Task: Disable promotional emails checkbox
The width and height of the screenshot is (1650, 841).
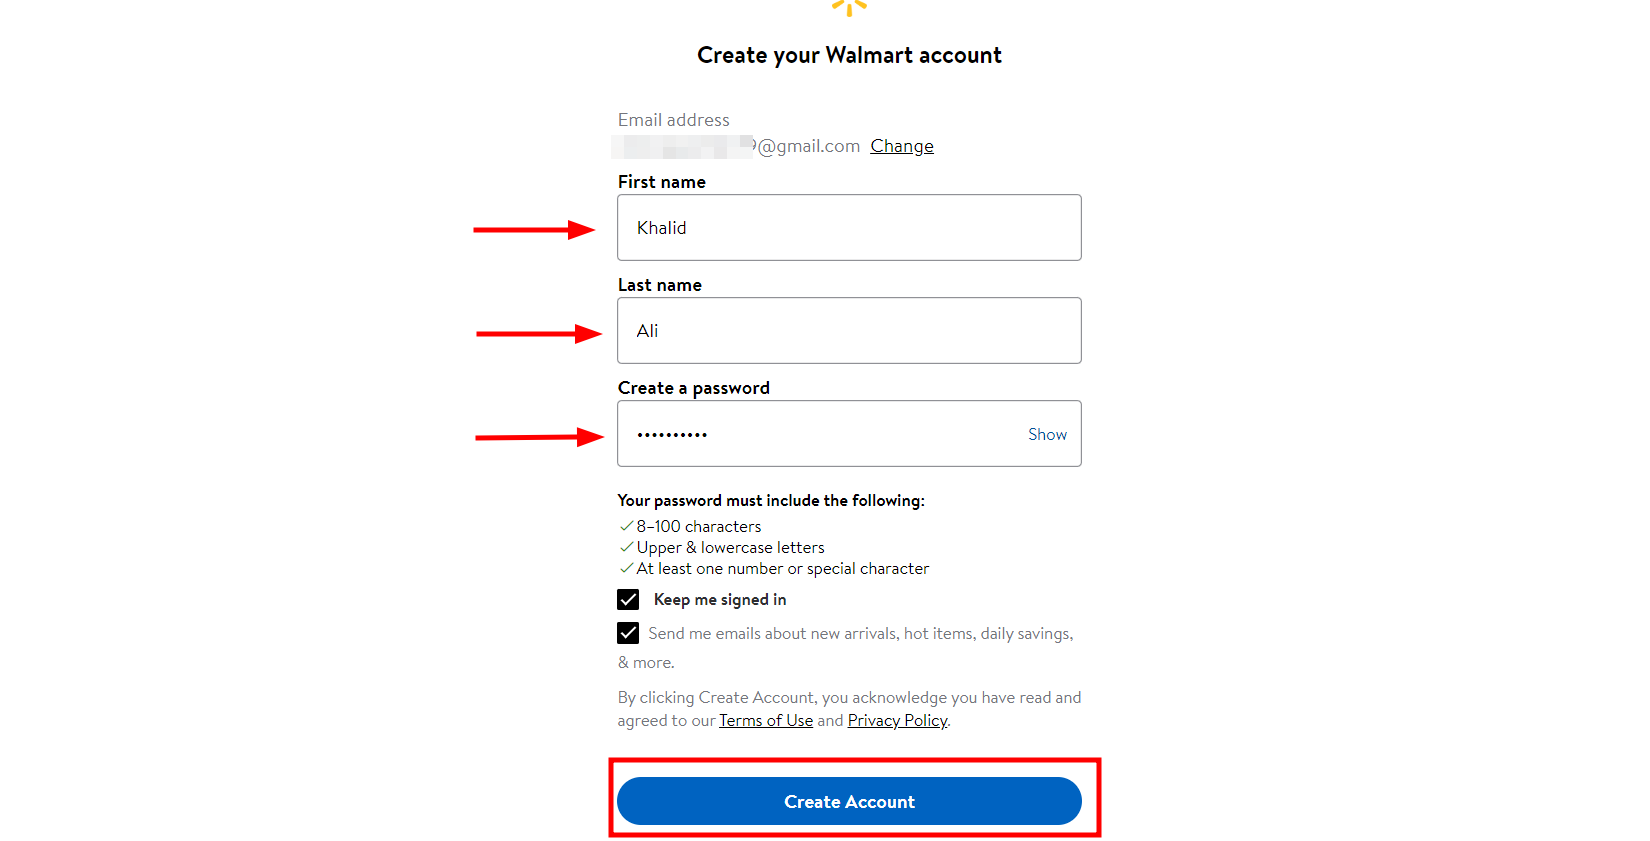Action: pos(628,633)
